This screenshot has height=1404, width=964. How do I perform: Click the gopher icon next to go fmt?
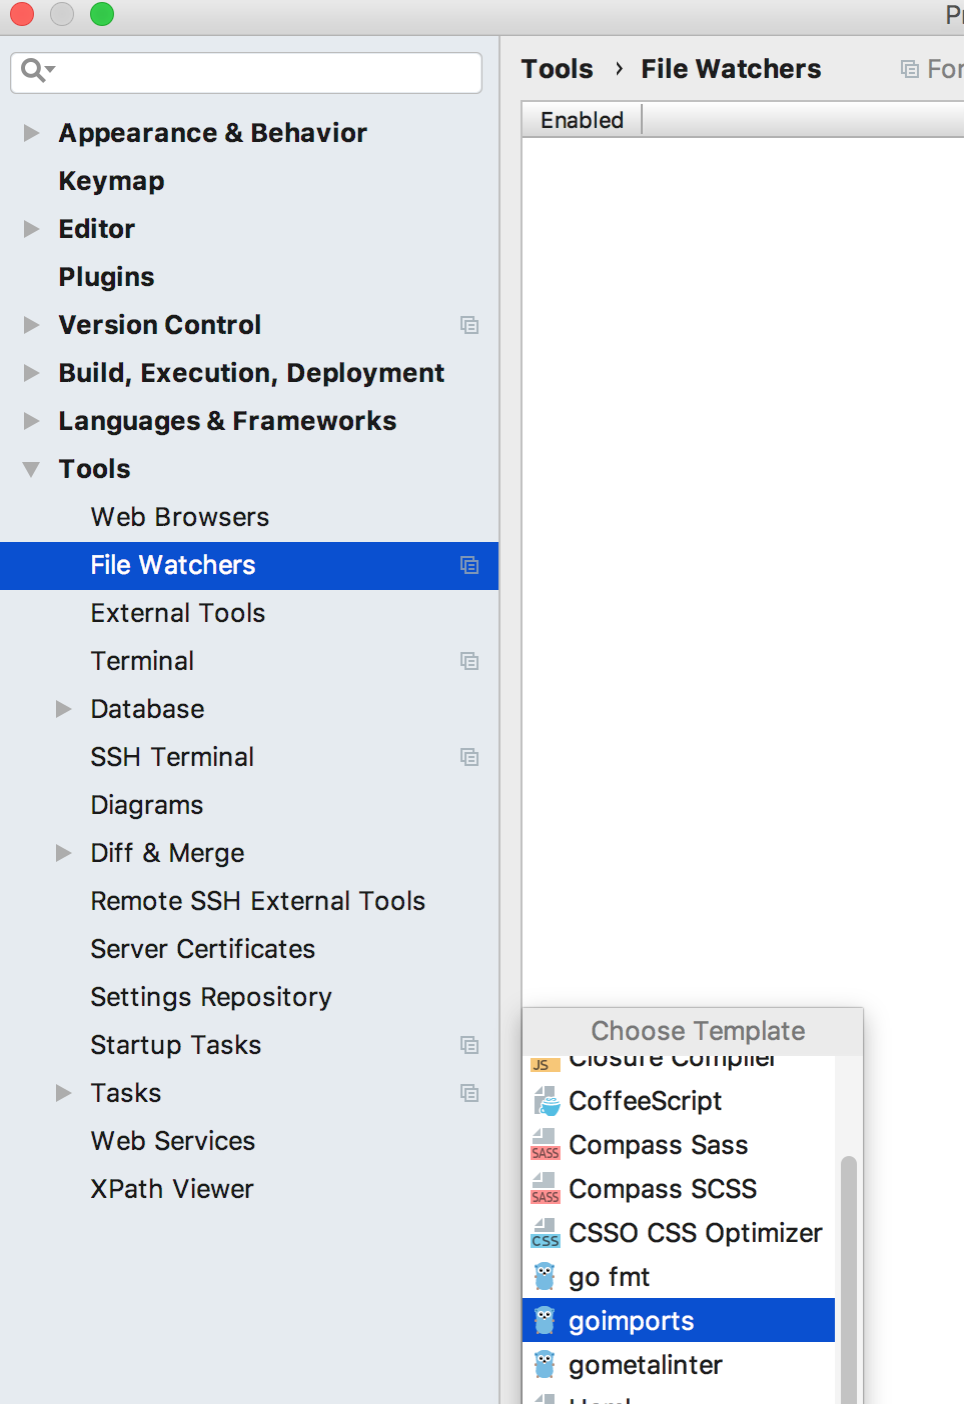tap(545, 1277)
